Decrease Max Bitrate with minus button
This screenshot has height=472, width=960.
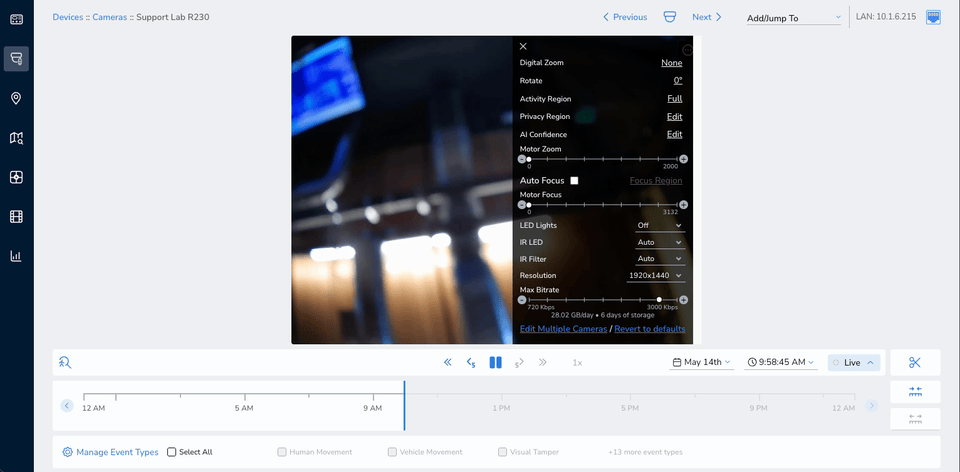click(522, 300)
